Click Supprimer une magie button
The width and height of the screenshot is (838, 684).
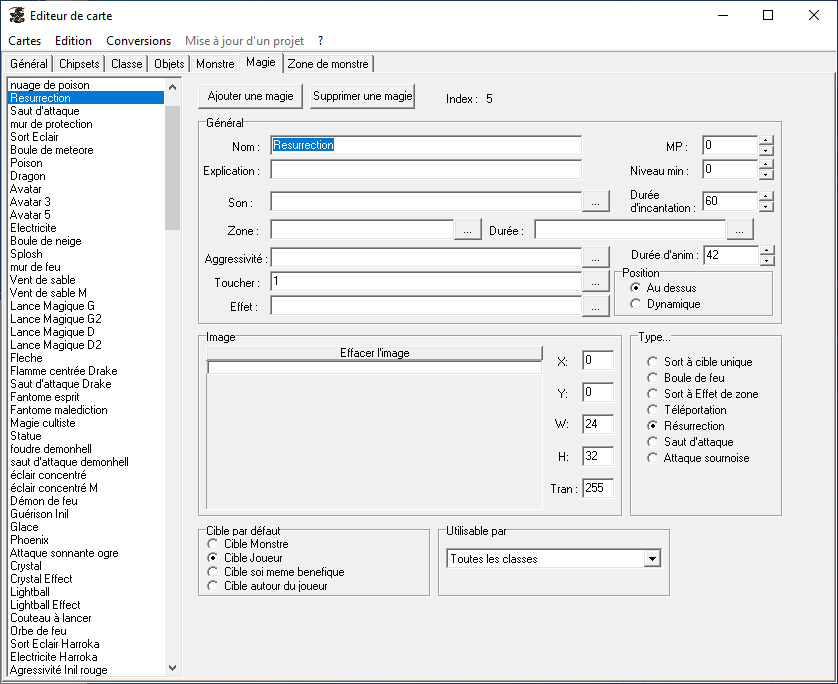[362, 96]
